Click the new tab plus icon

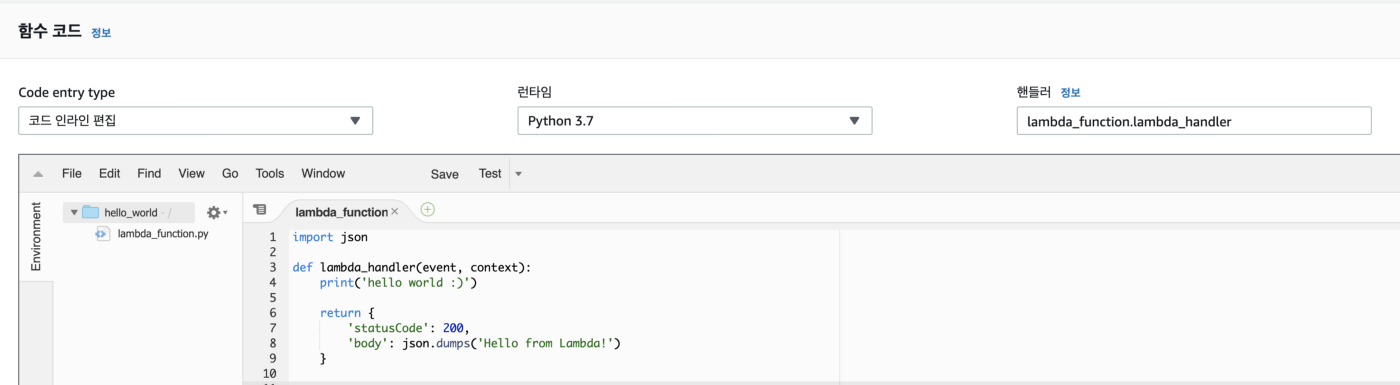click(x=428, y=209)
